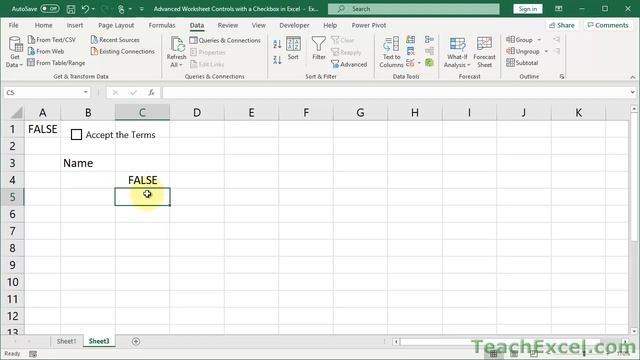Customize the Quick Access Toolbar
Image resolution: width=640 pixels, height=360 pixels.
142,9
